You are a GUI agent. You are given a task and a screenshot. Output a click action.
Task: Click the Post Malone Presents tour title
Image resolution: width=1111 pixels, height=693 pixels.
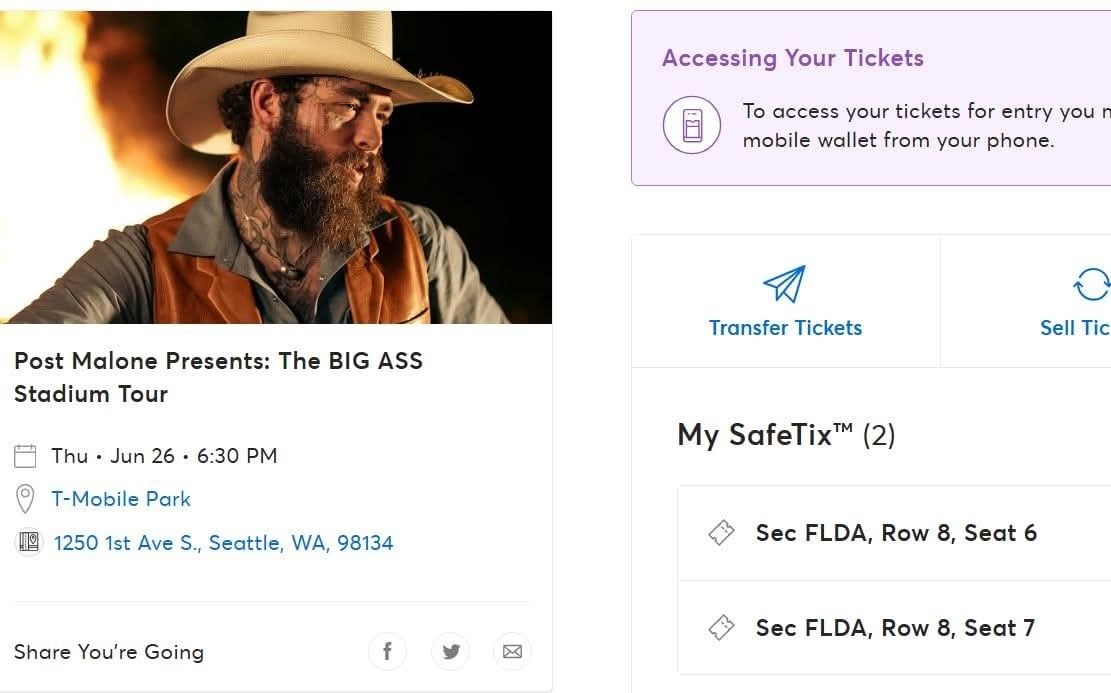pos(218,377)
